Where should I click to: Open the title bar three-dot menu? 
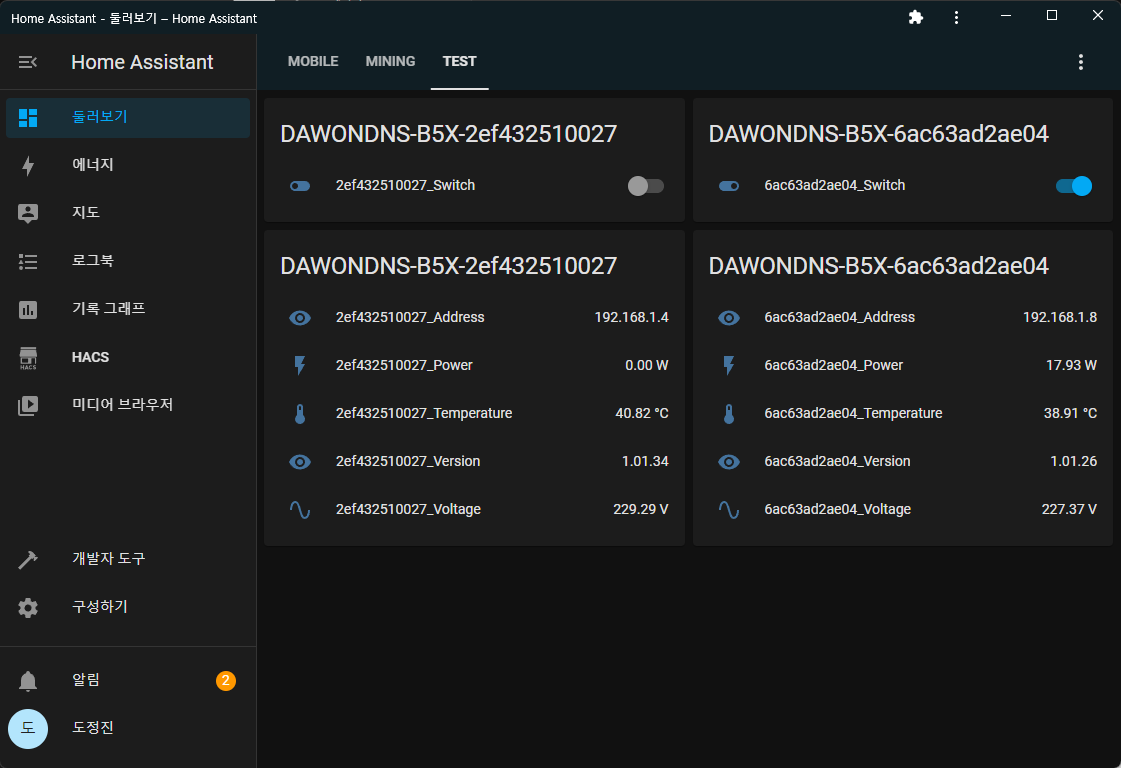957,17
